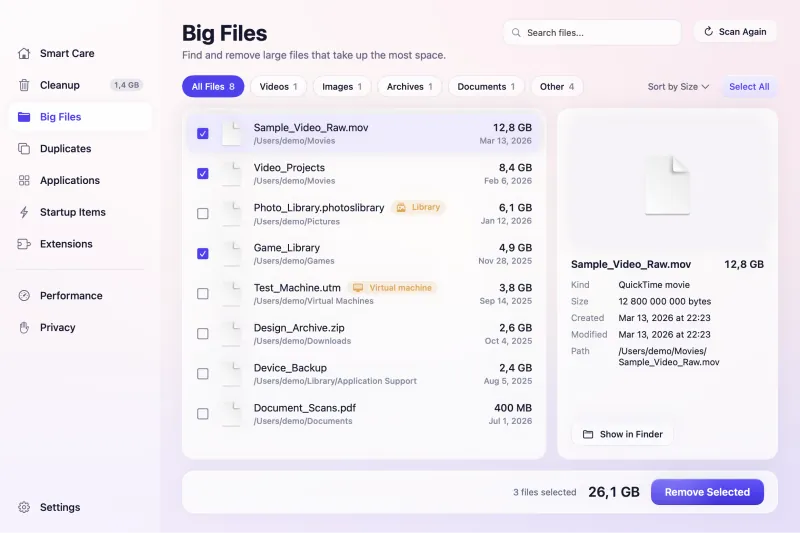Click the Startup Items lightning icon
800x533 pixels.
(24, 212)
